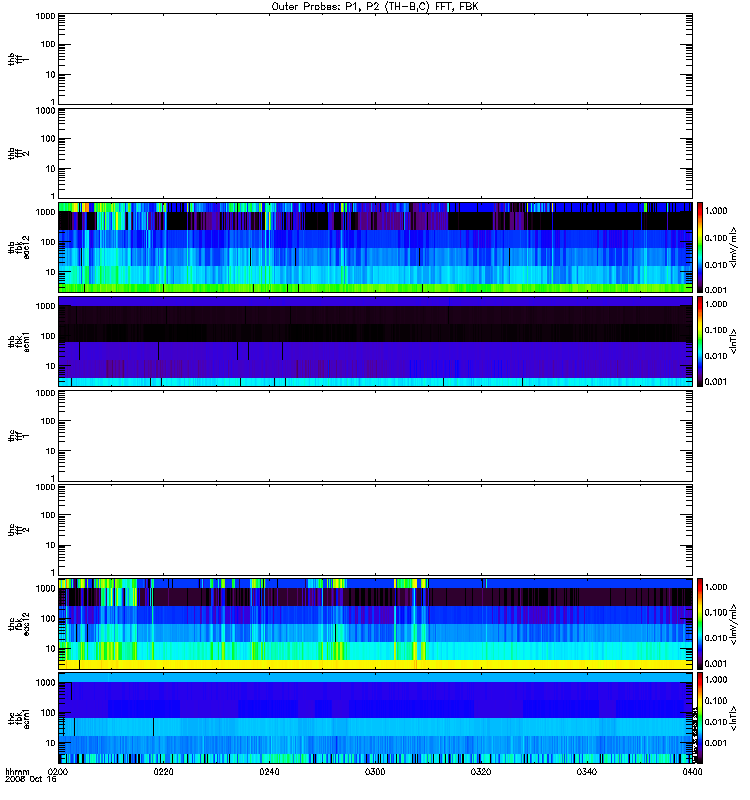
Task: Click the 'thc fbk edc12' y-axis title
Action: [18, 624]
